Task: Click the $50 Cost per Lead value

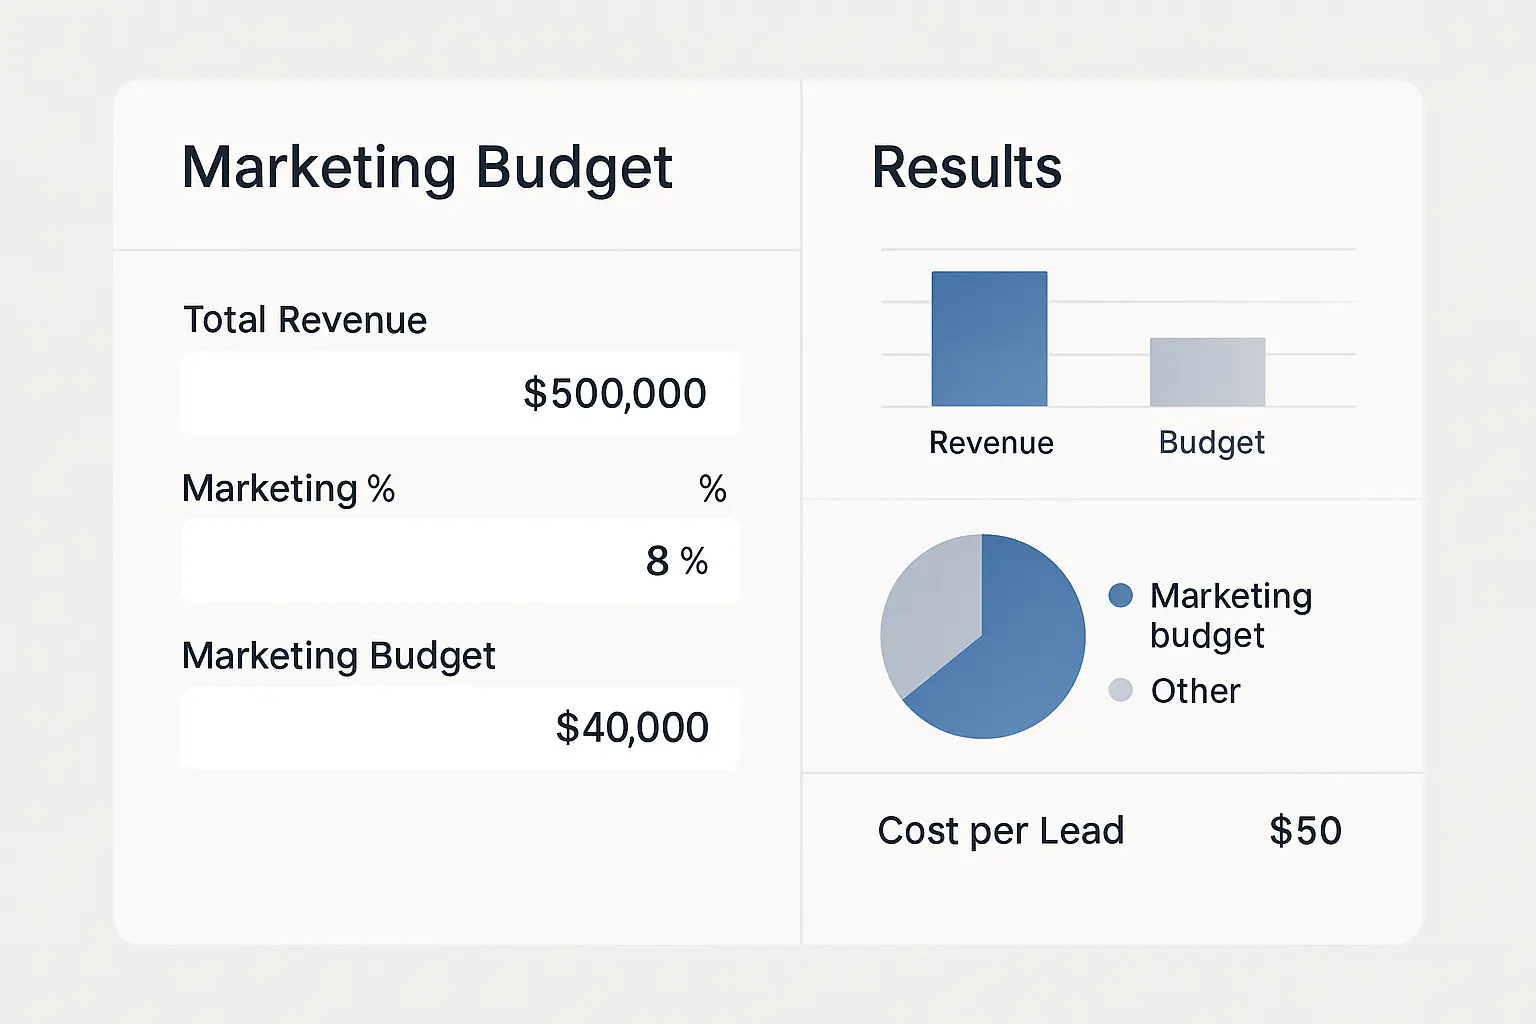Action: click(1305, 830)
